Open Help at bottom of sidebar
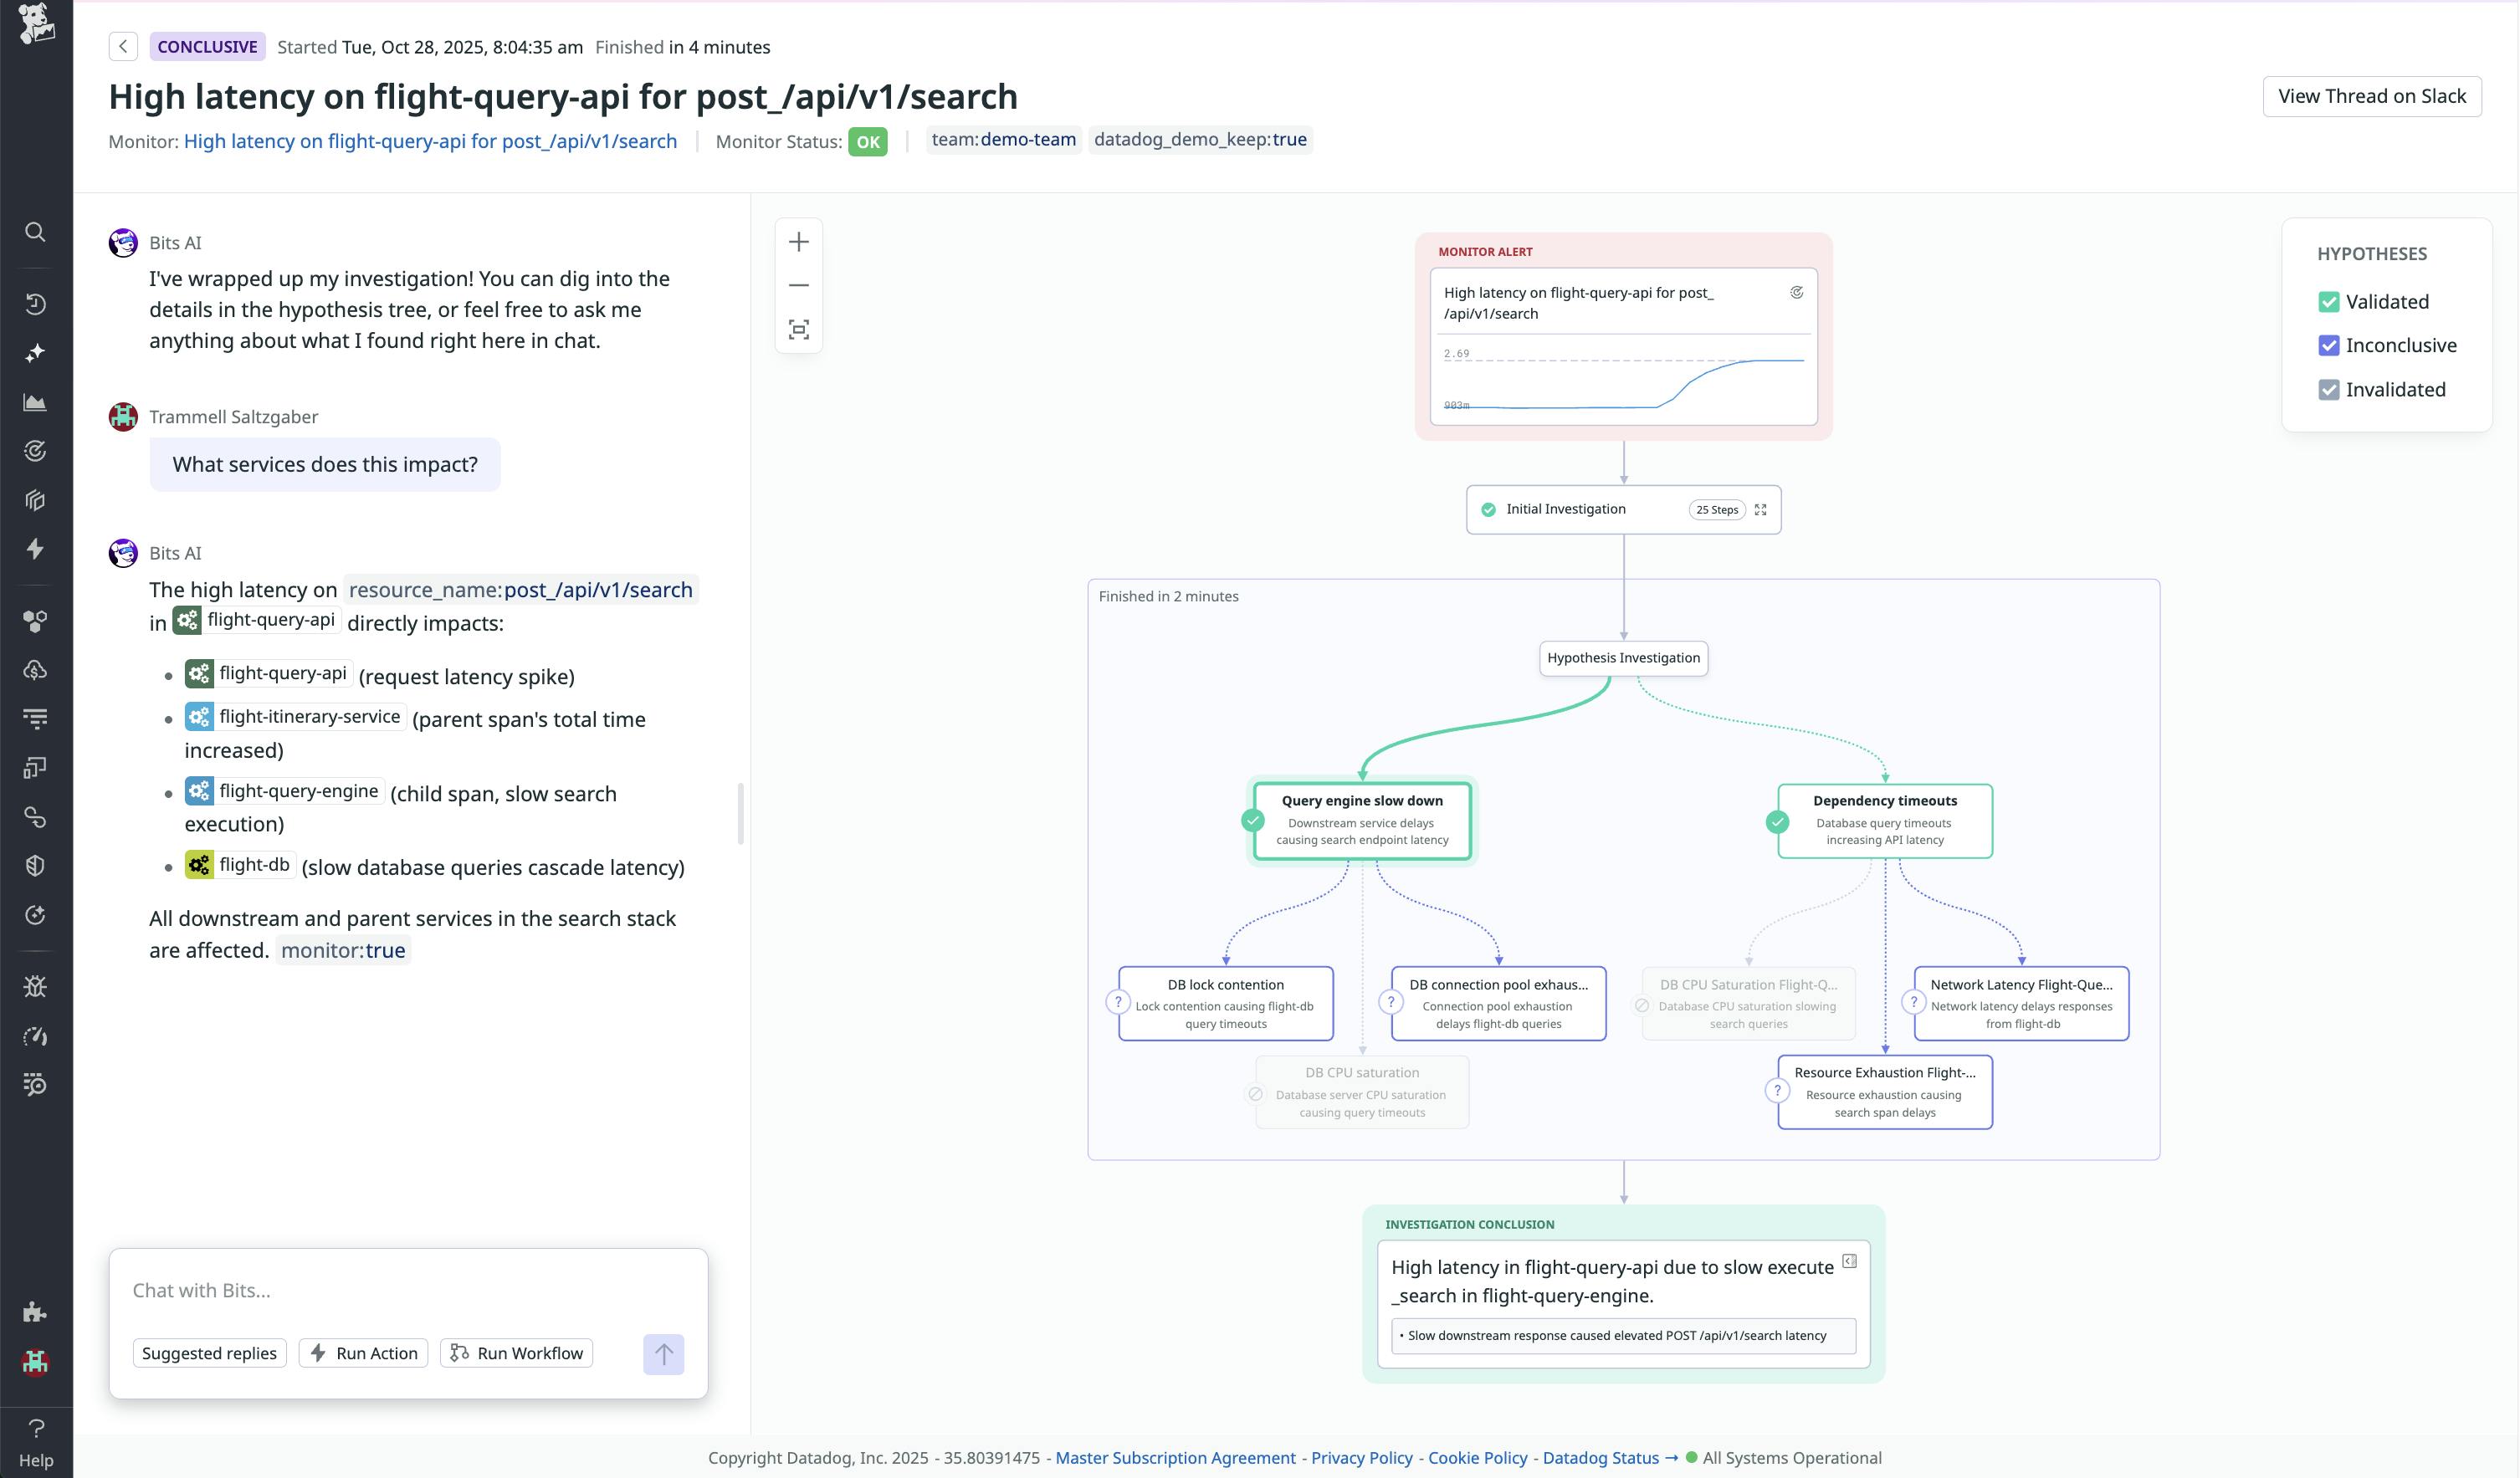This screenshot has height=1478, width=2520. (36, 1429)
